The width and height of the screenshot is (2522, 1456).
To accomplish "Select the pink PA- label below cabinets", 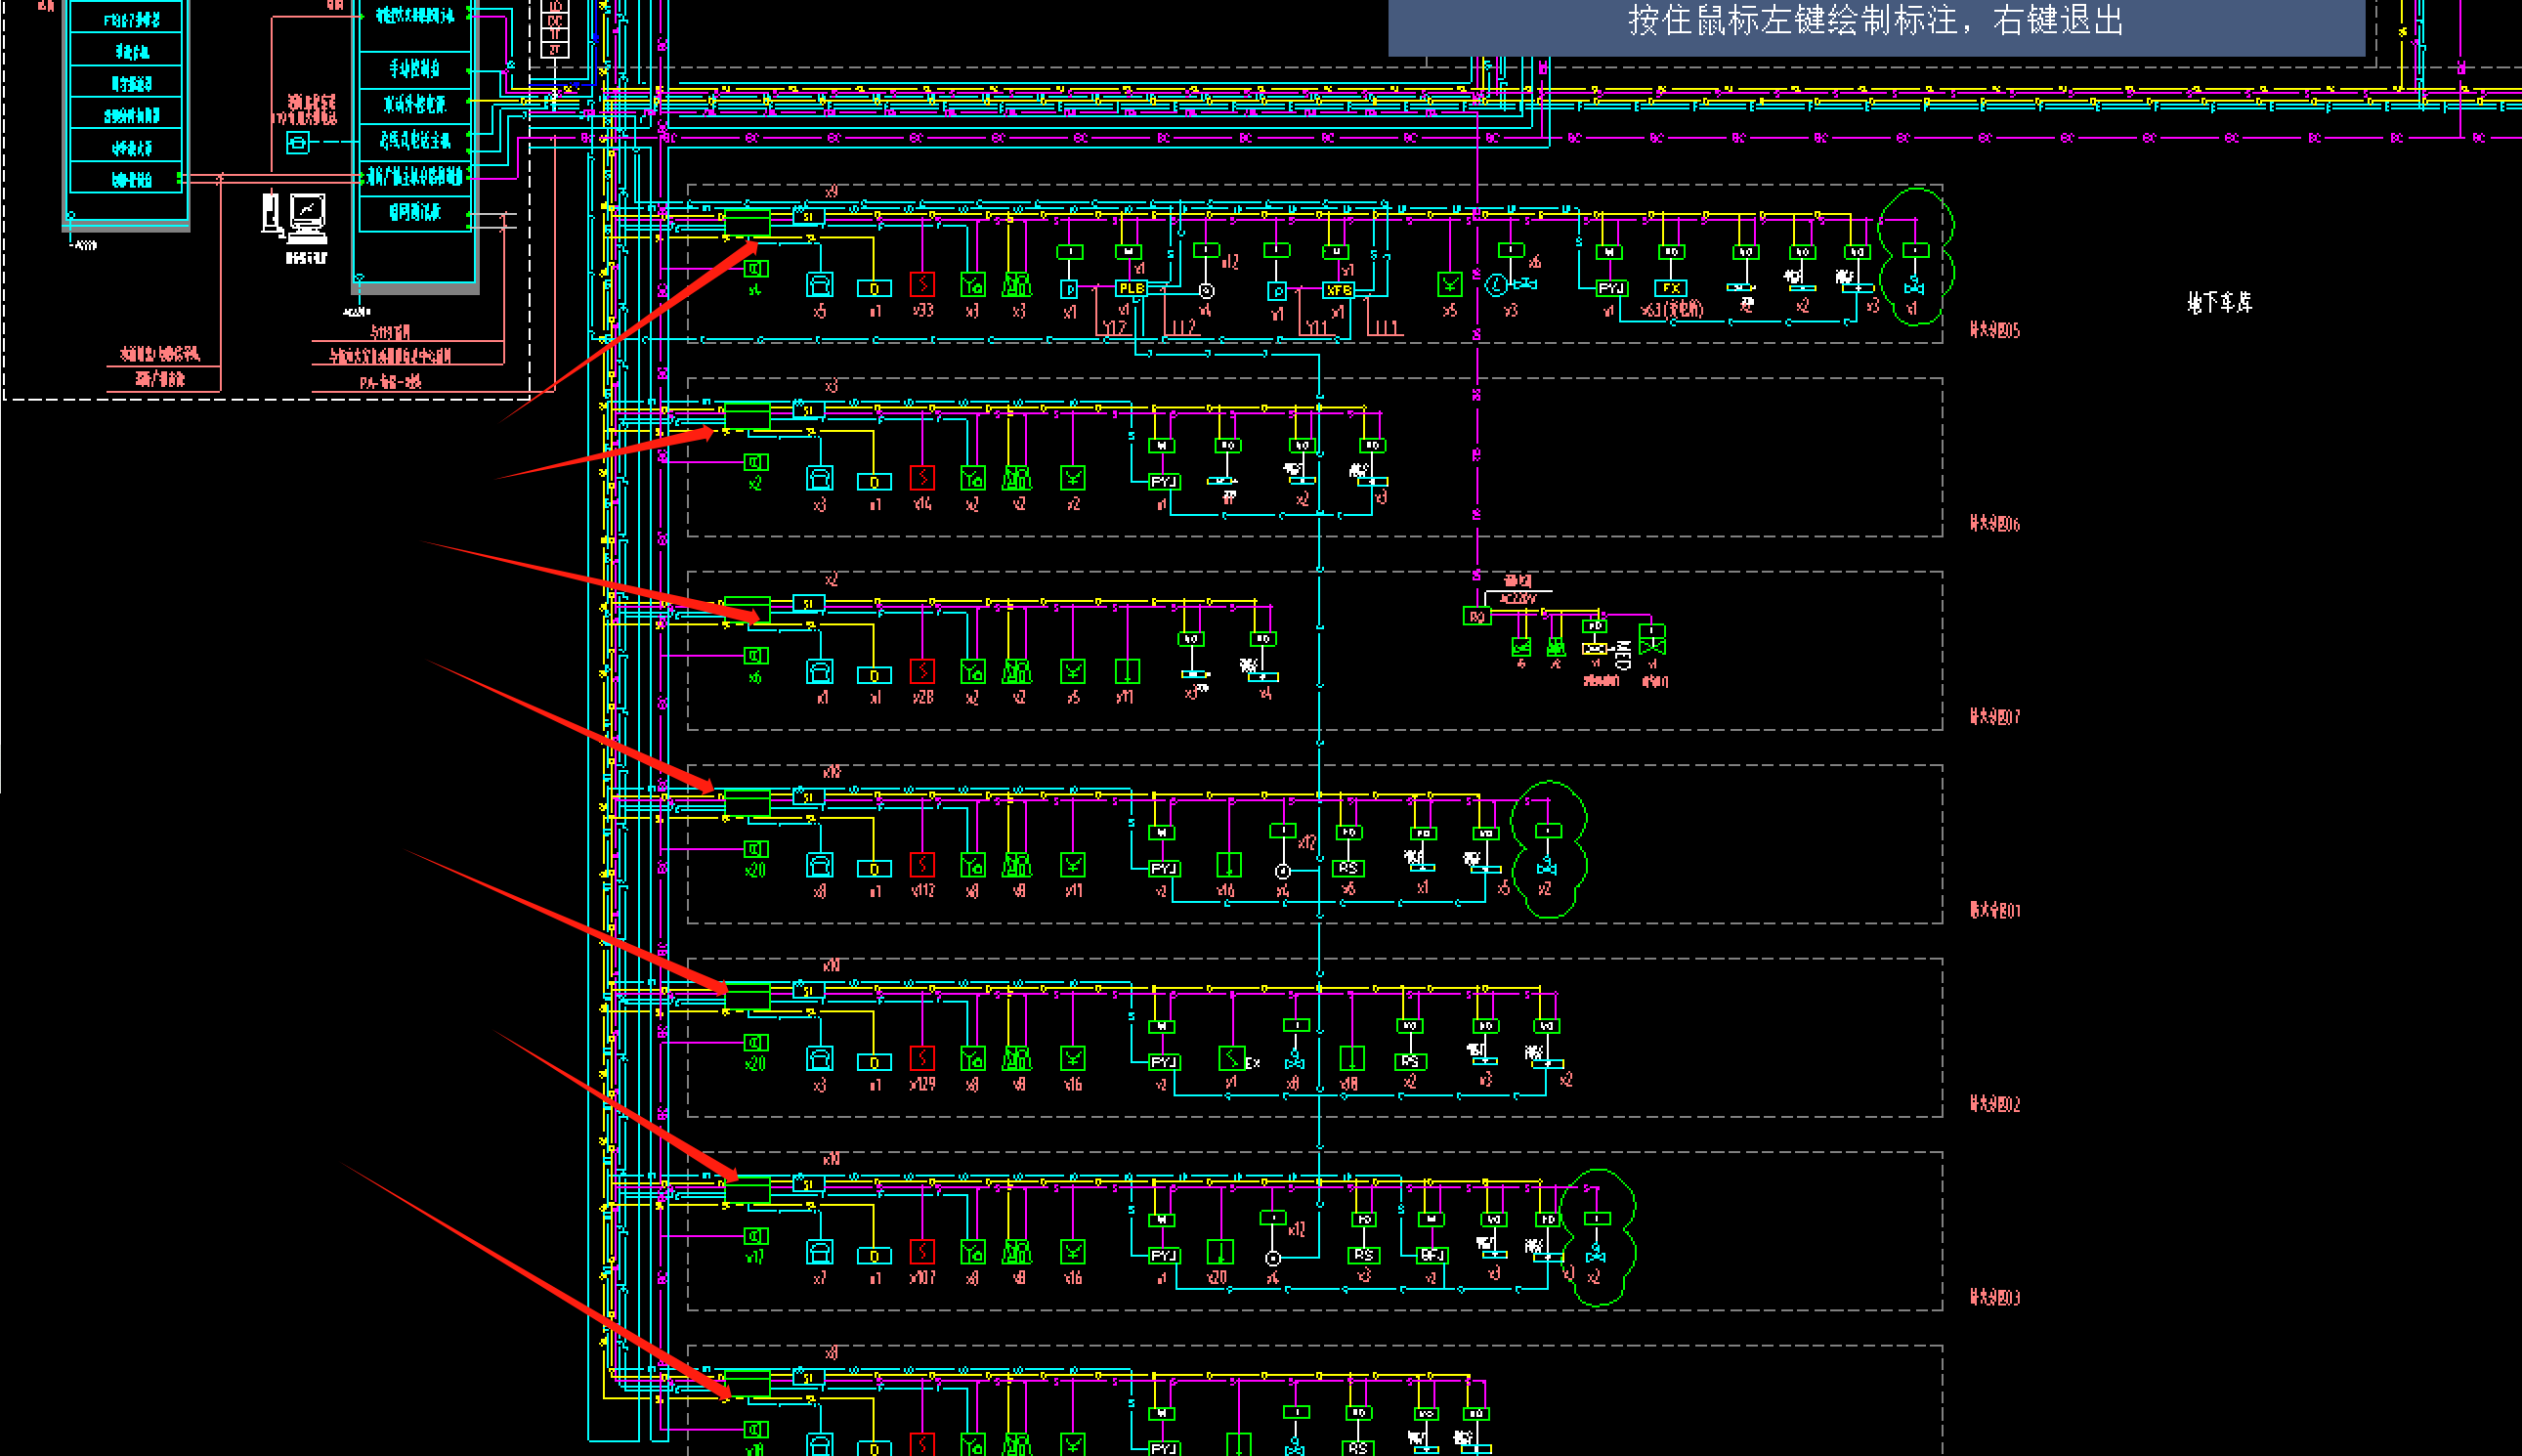I will click(391, 382).
